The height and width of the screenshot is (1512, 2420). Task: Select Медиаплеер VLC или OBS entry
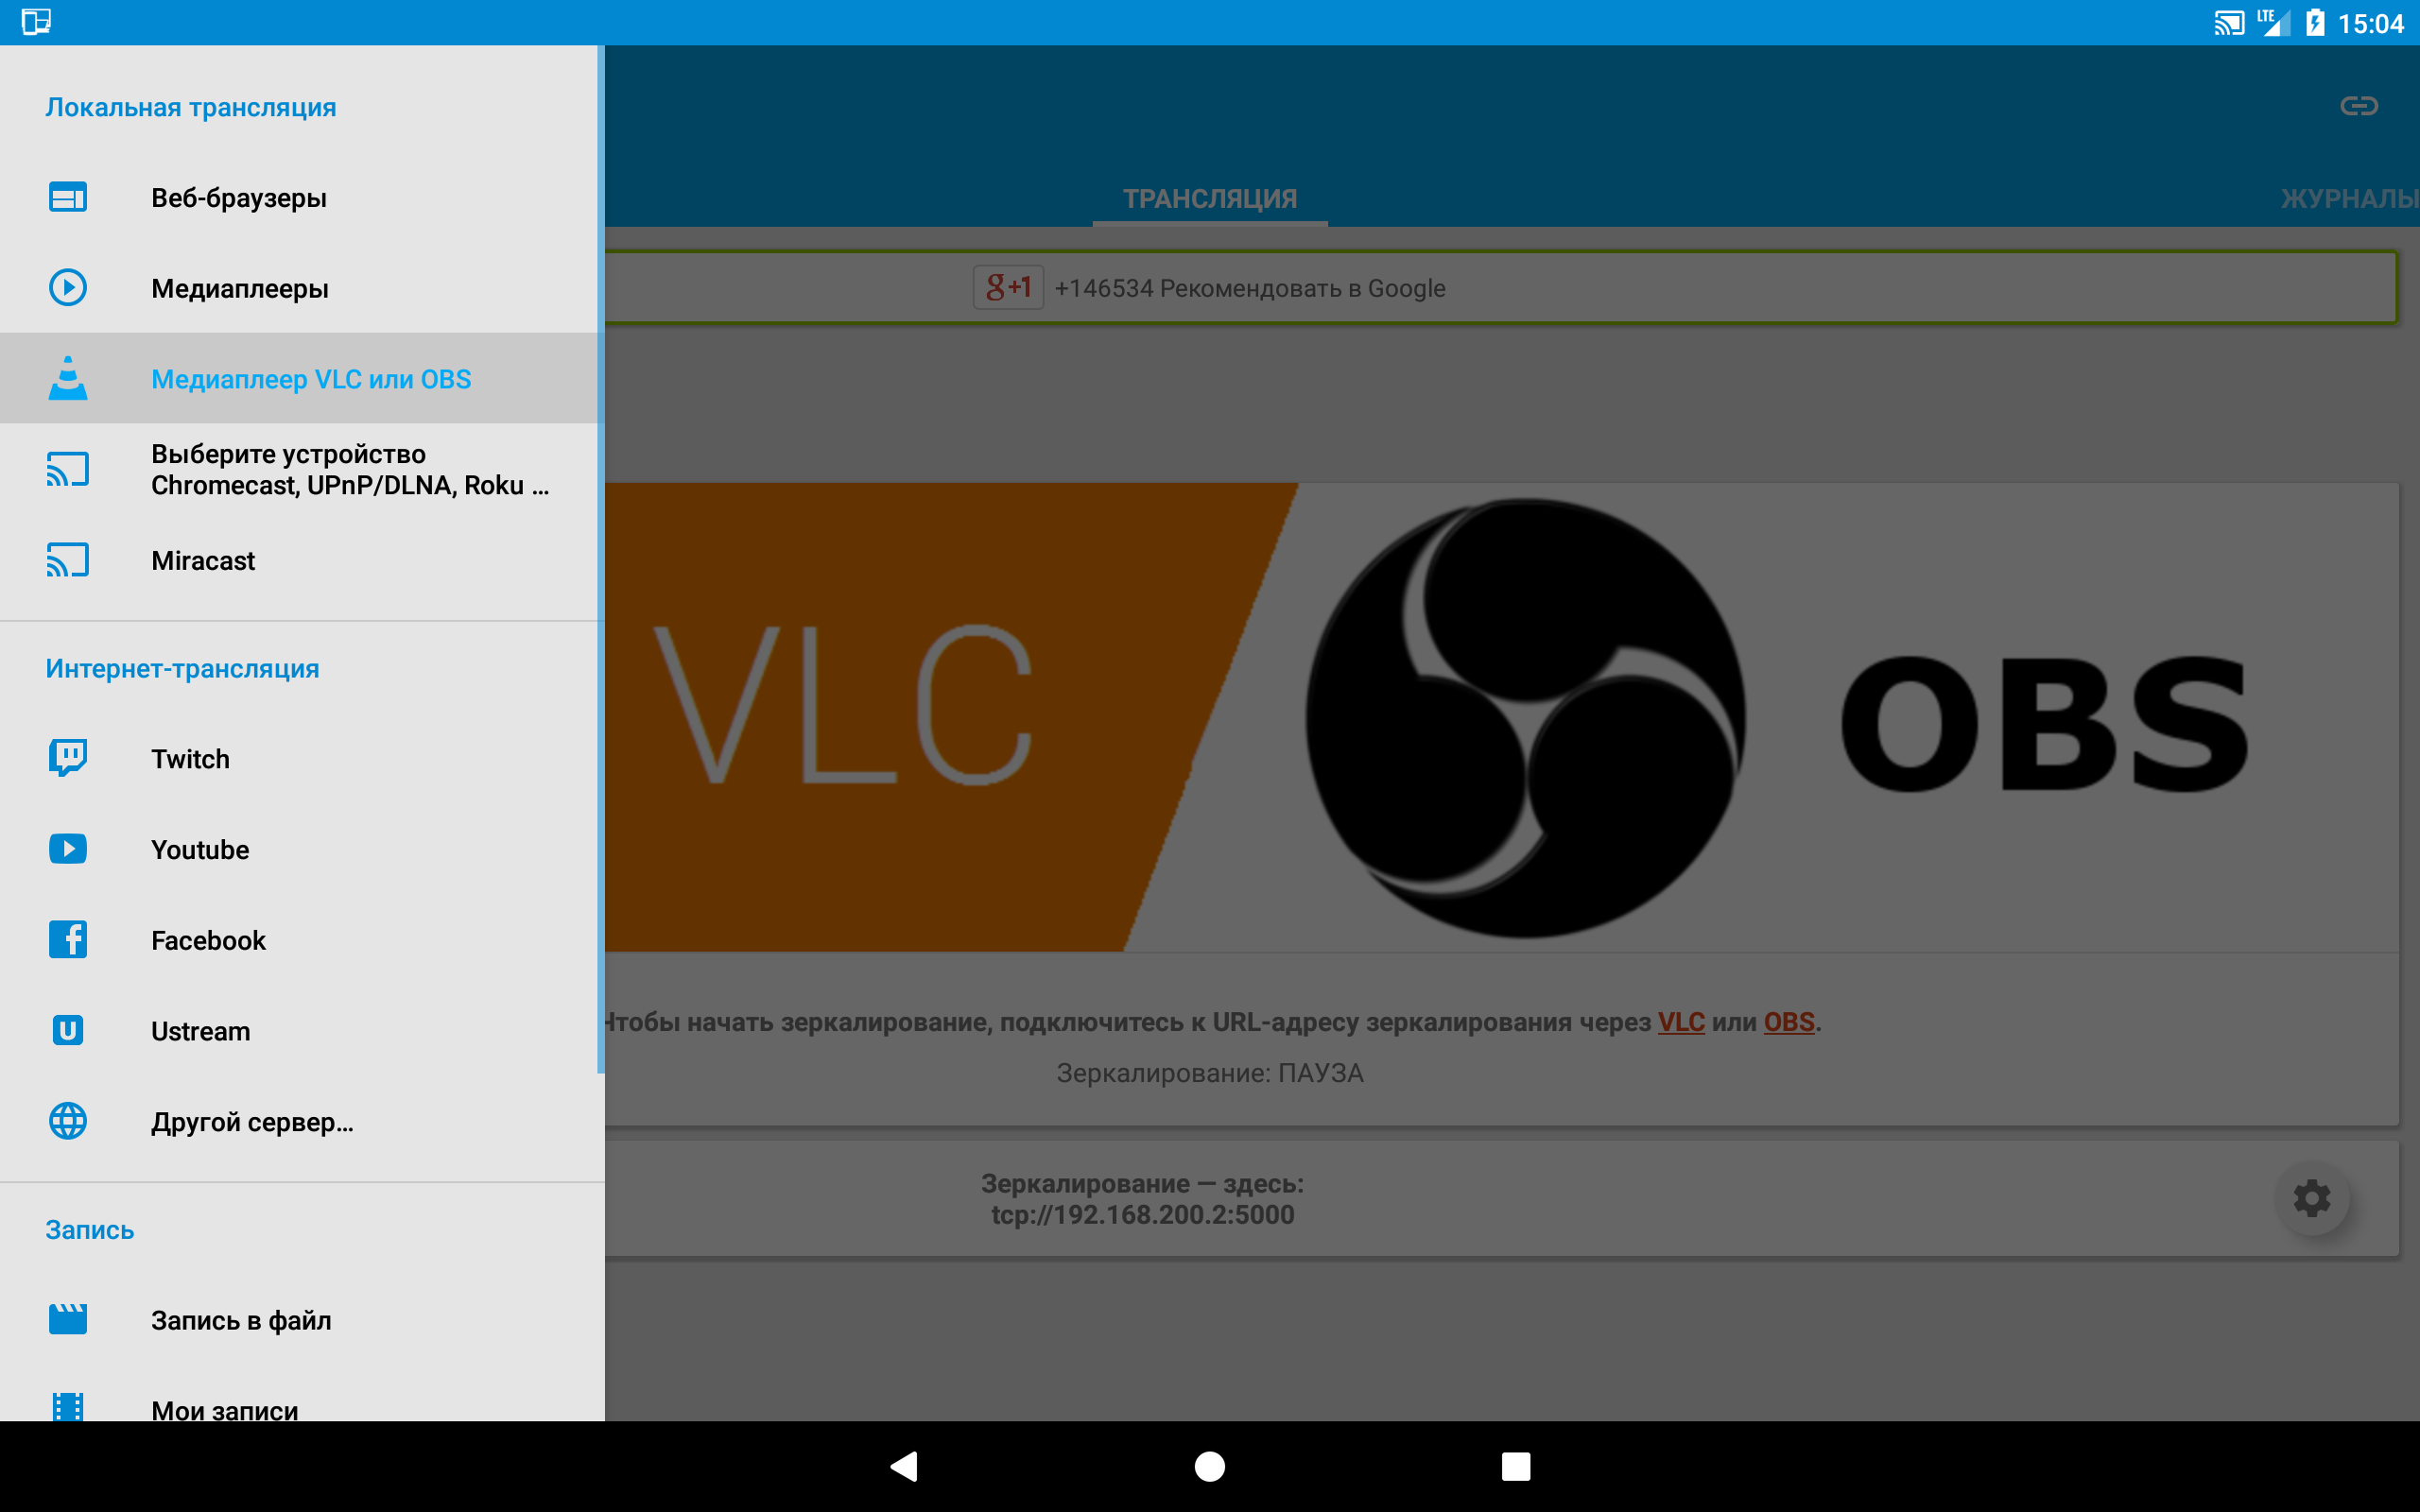(x=300, y=378)
